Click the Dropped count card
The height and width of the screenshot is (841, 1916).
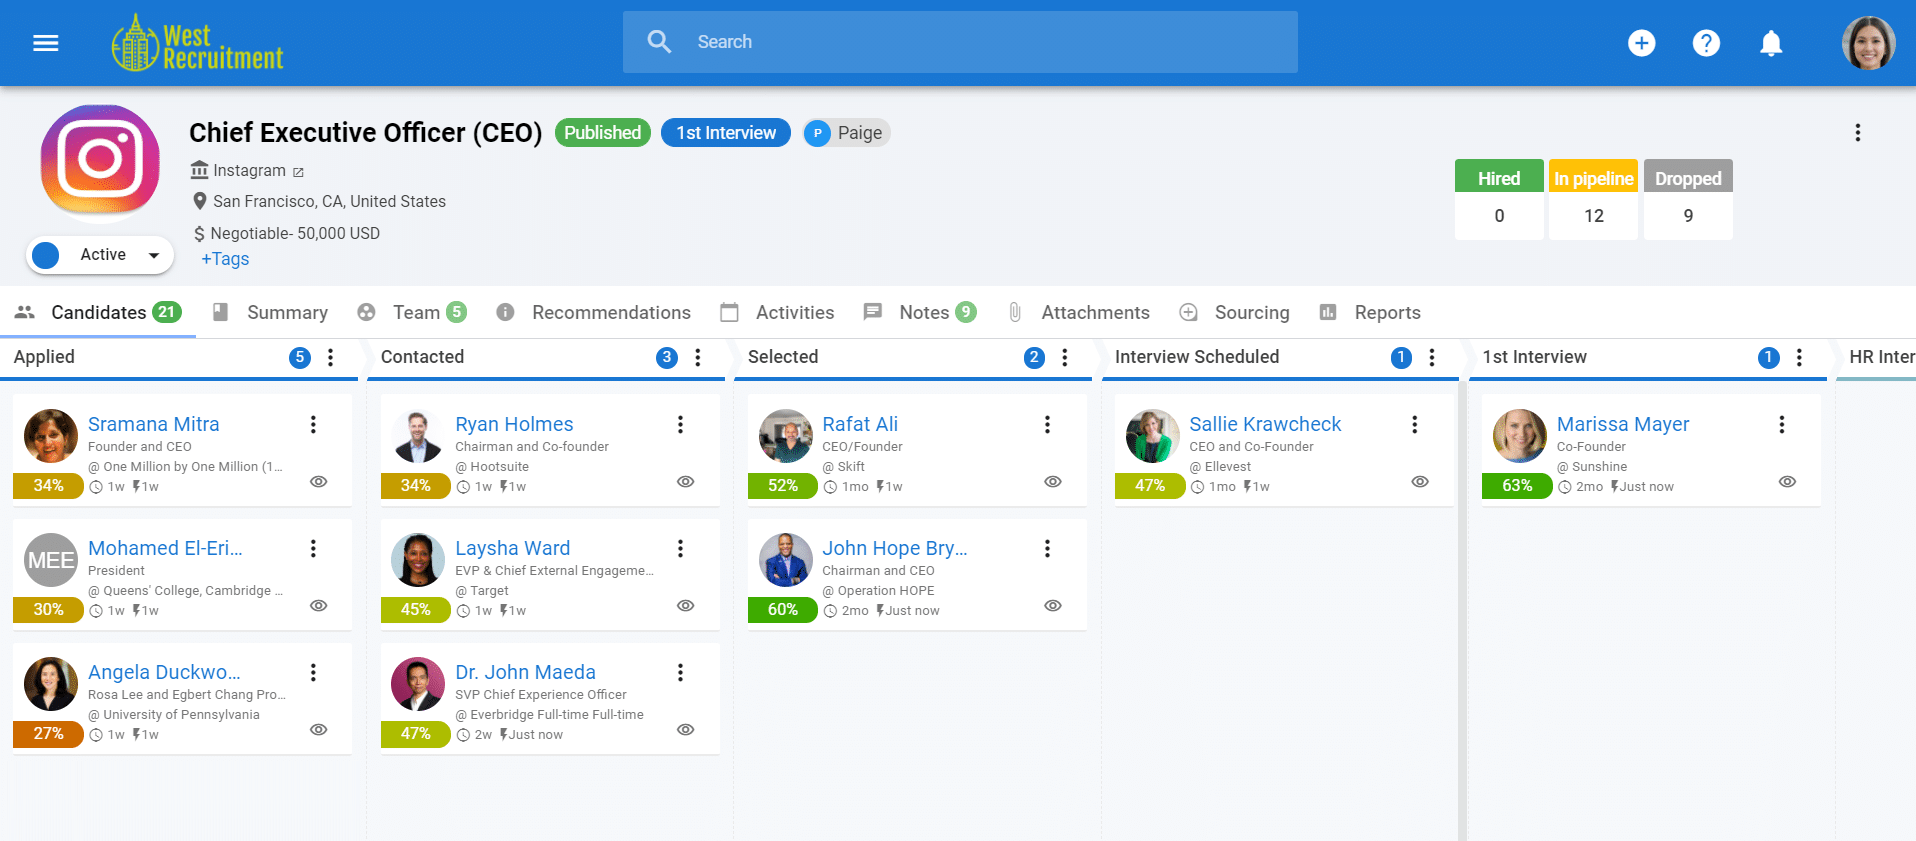point(1688,199)
